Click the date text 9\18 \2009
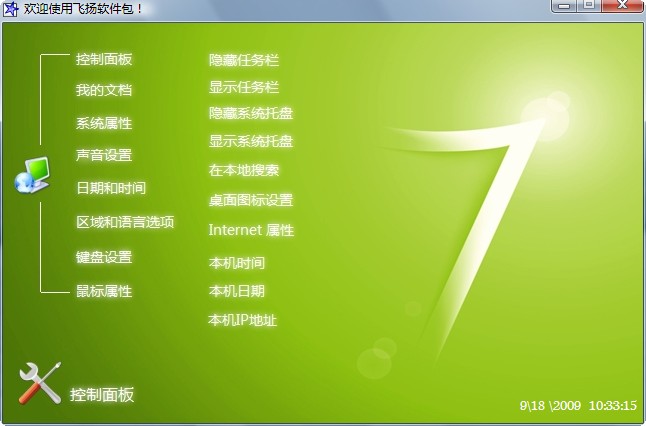Viewport: 646px width, 426px height. (x=550, y=405)
